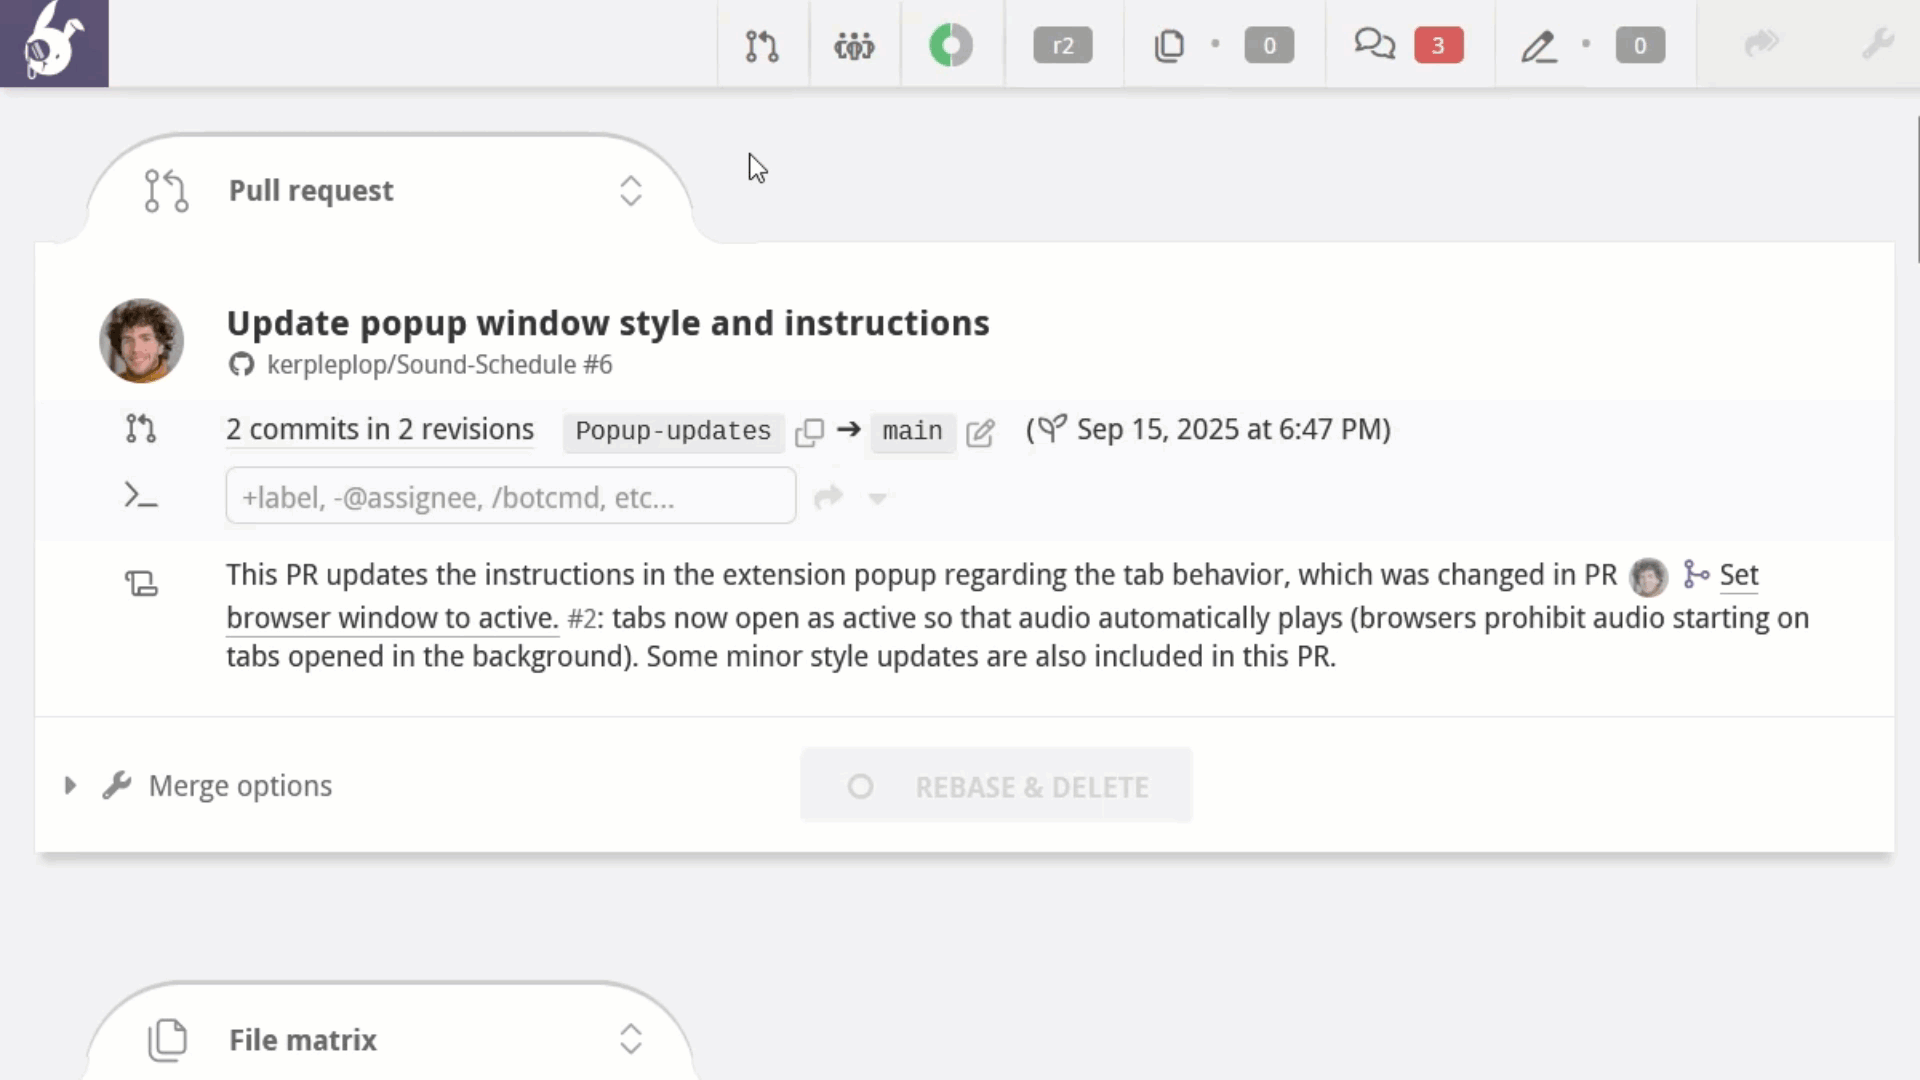Click the drafts pencil icon
Viewport: 1920px width, 1080px height.
coord(1539,45)
